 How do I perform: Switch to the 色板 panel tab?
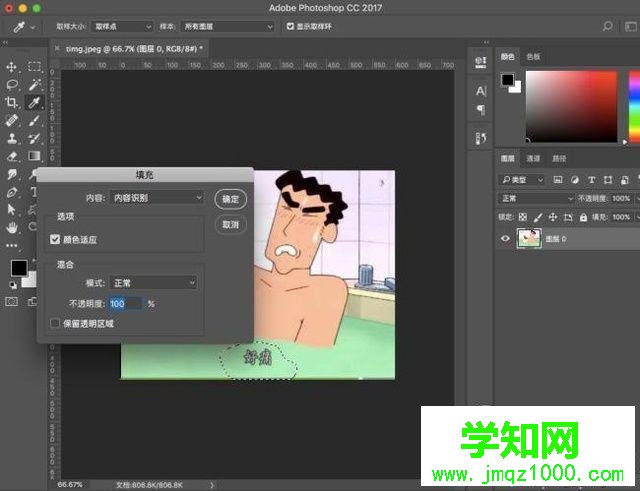pyautogui.click(x=533, y=57)
